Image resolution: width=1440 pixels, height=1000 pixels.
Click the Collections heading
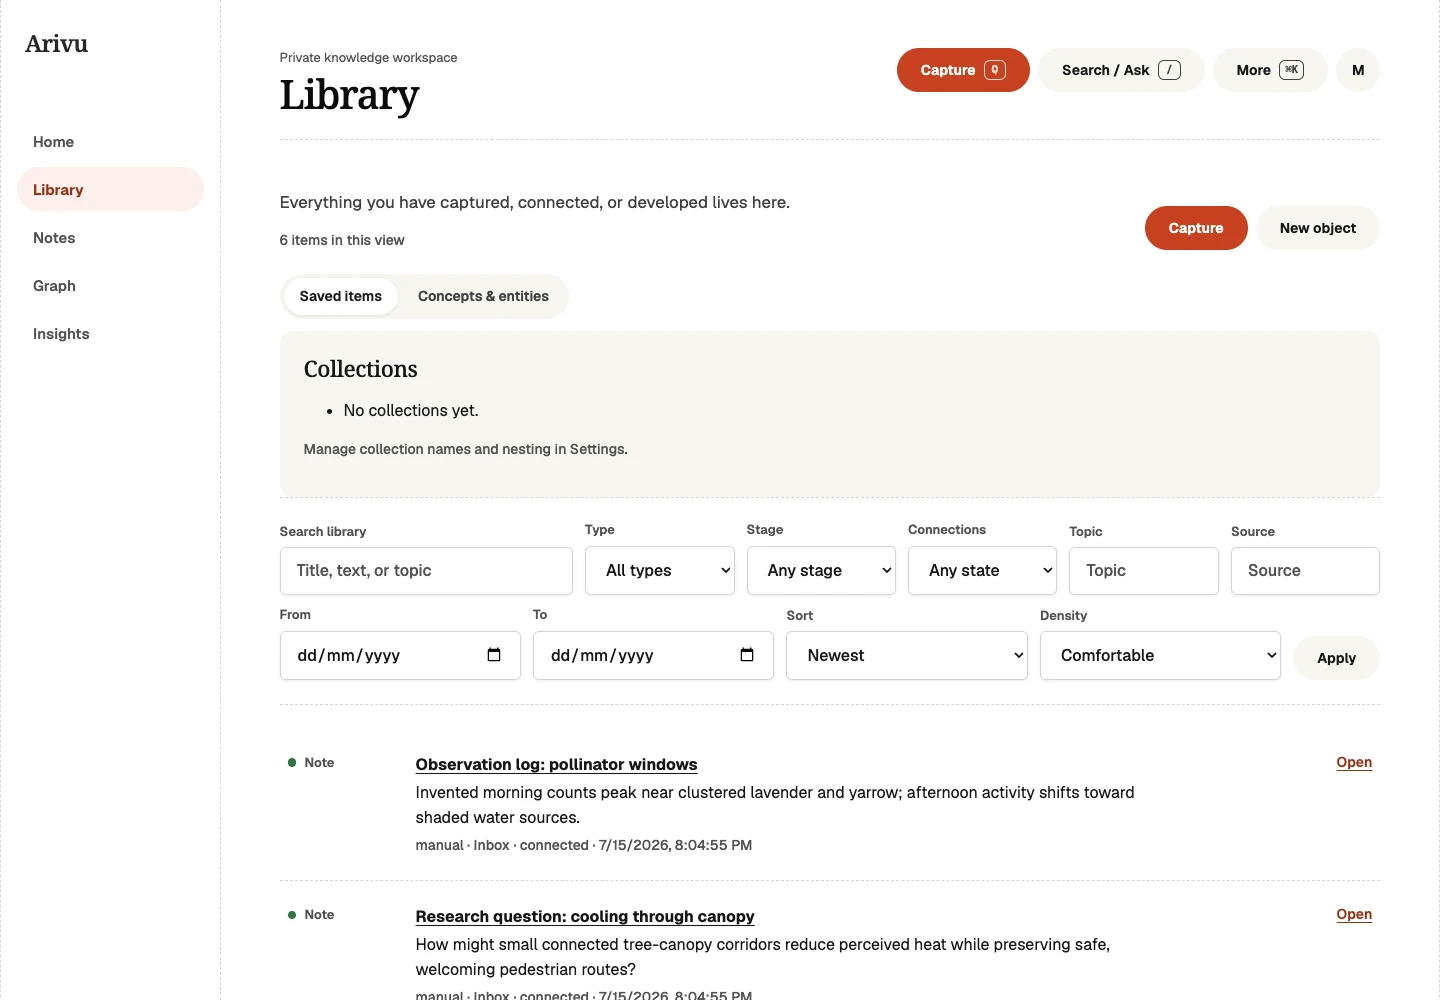click(x=361, y=369)
